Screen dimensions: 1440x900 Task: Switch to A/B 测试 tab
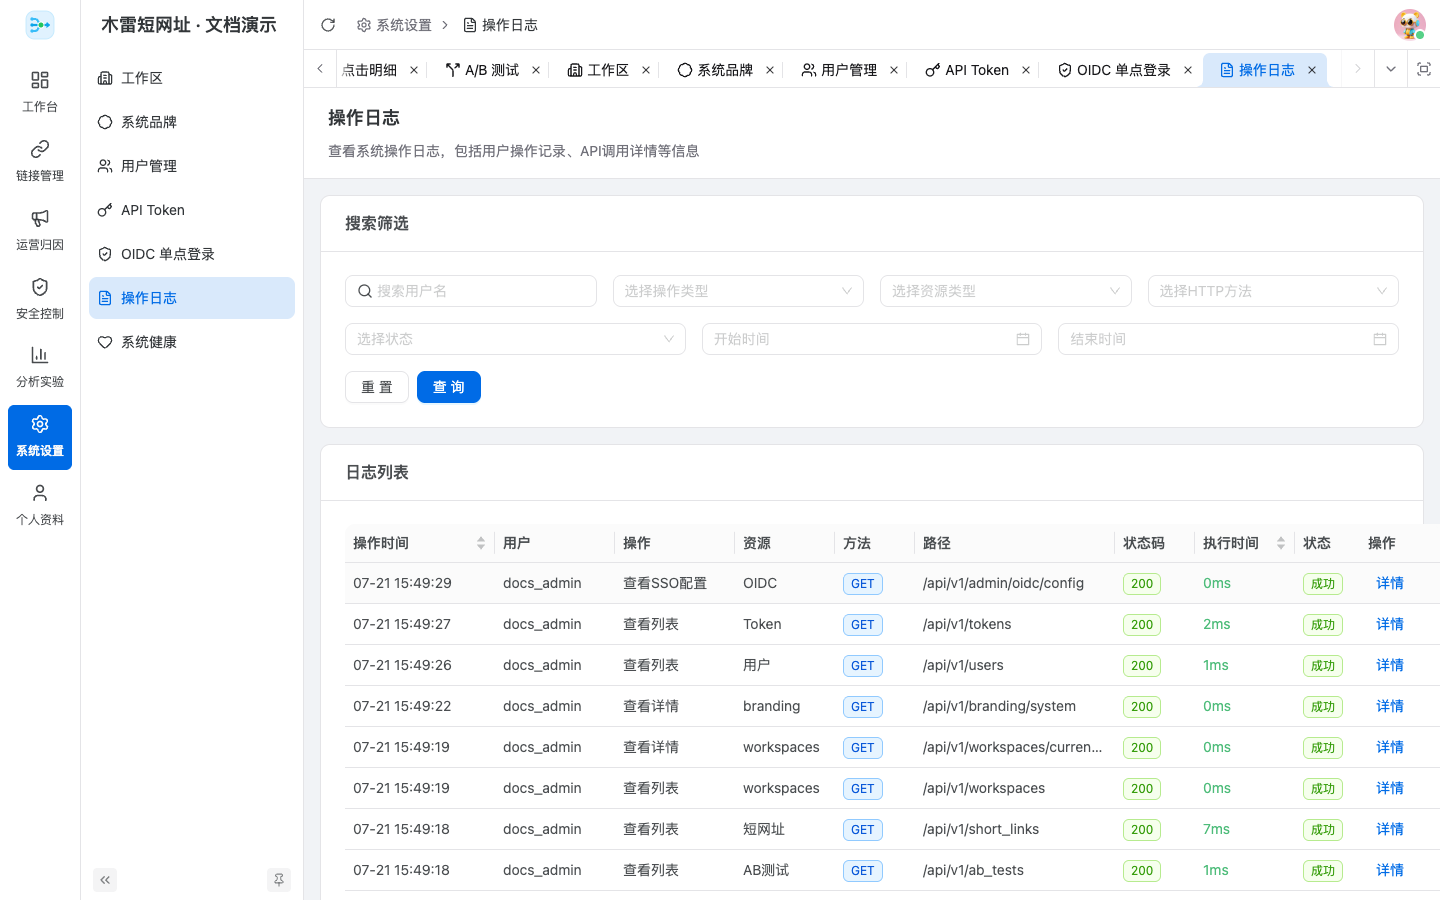click(483, 70)
